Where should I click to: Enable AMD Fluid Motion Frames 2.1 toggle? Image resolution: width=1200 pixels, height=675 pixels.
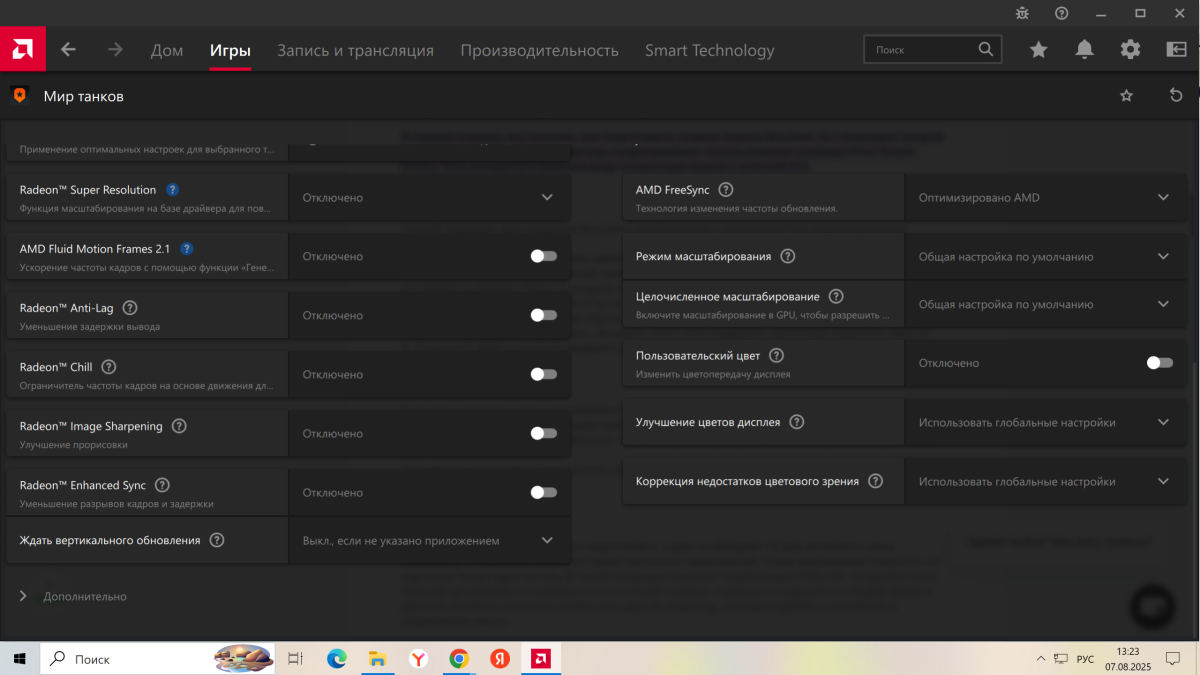[543, 256]
